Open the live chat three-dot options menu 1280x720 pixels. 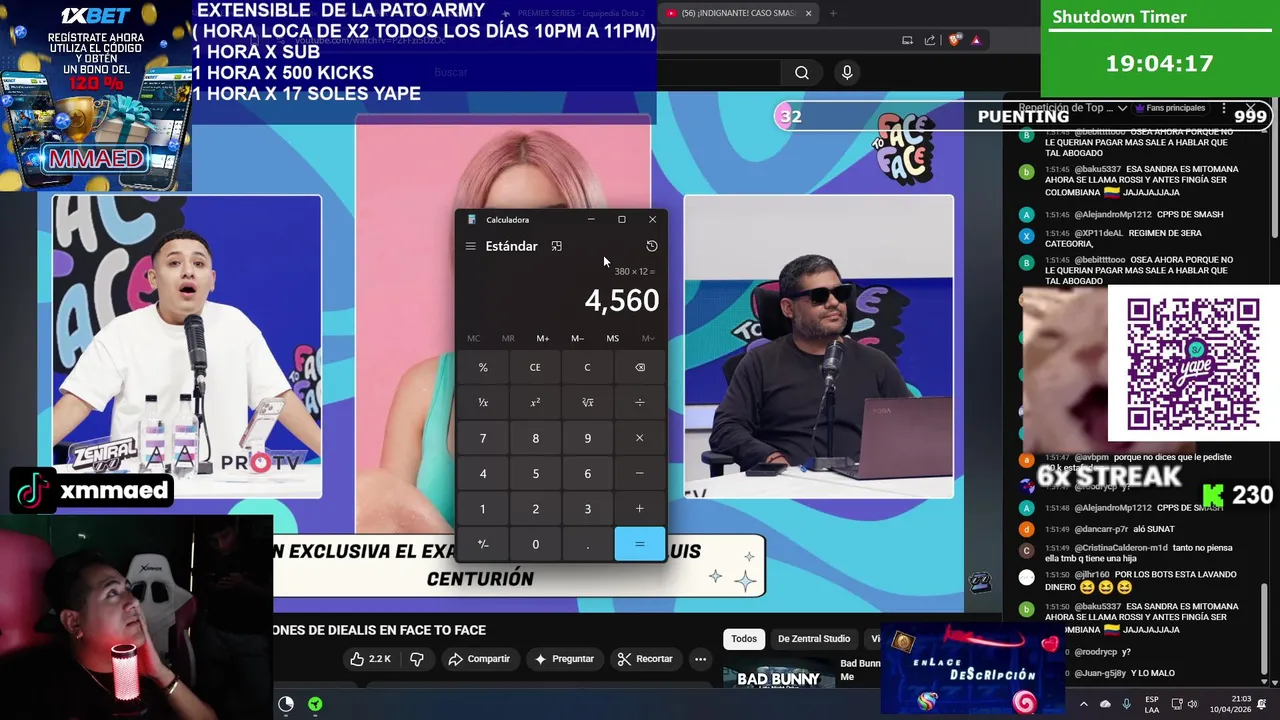pyautogui.click(x=1224, y=108)
